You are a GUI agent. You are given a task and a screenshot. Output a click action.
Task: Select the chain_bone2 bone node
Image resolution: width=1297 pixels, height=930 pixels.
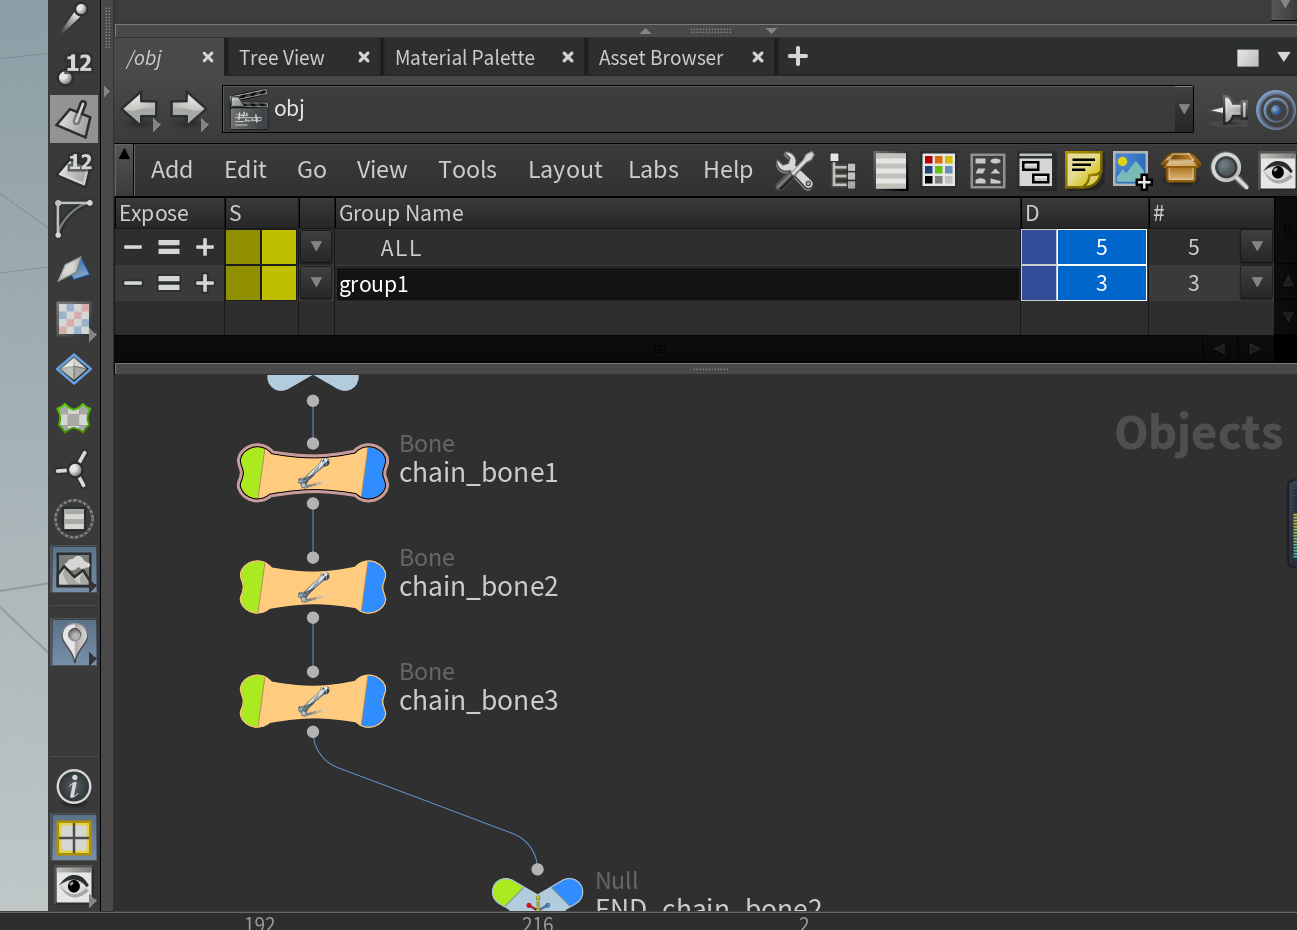313,586
